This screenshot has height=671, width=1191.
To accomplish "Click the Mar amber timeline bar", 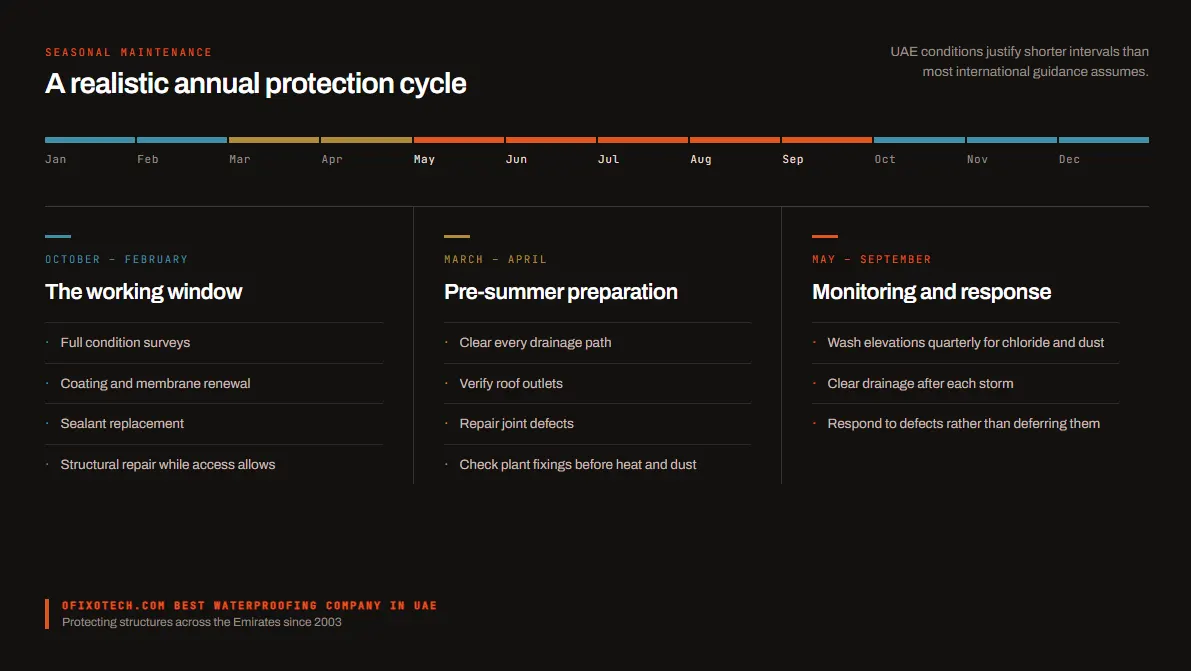I will tap(273, 140).
